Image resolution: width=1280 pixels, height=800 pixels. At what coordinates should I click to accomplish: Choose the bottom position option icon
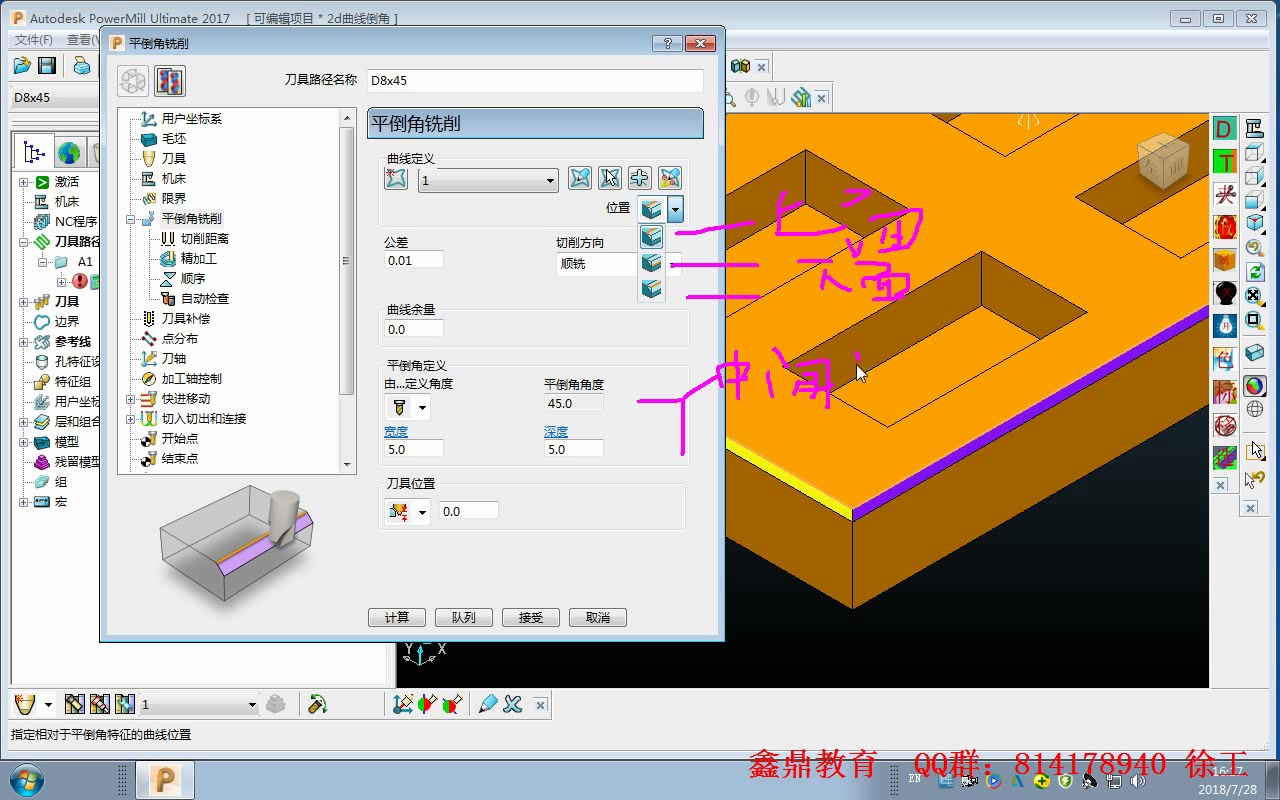[651, 289]
